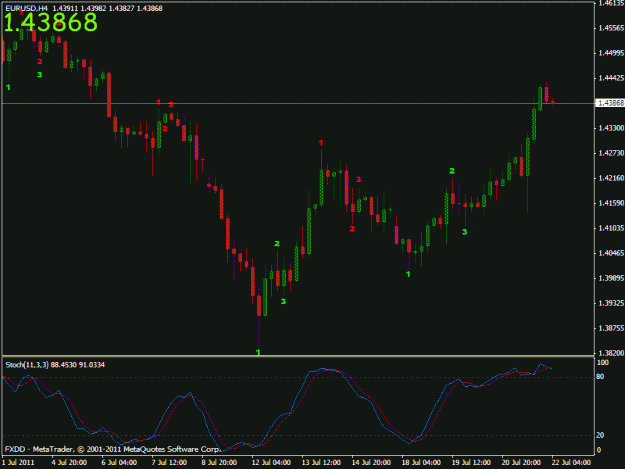Click green 1 marker under the lowest candle wick
This screenshot has width=625, height=469.
coord(258,352)
